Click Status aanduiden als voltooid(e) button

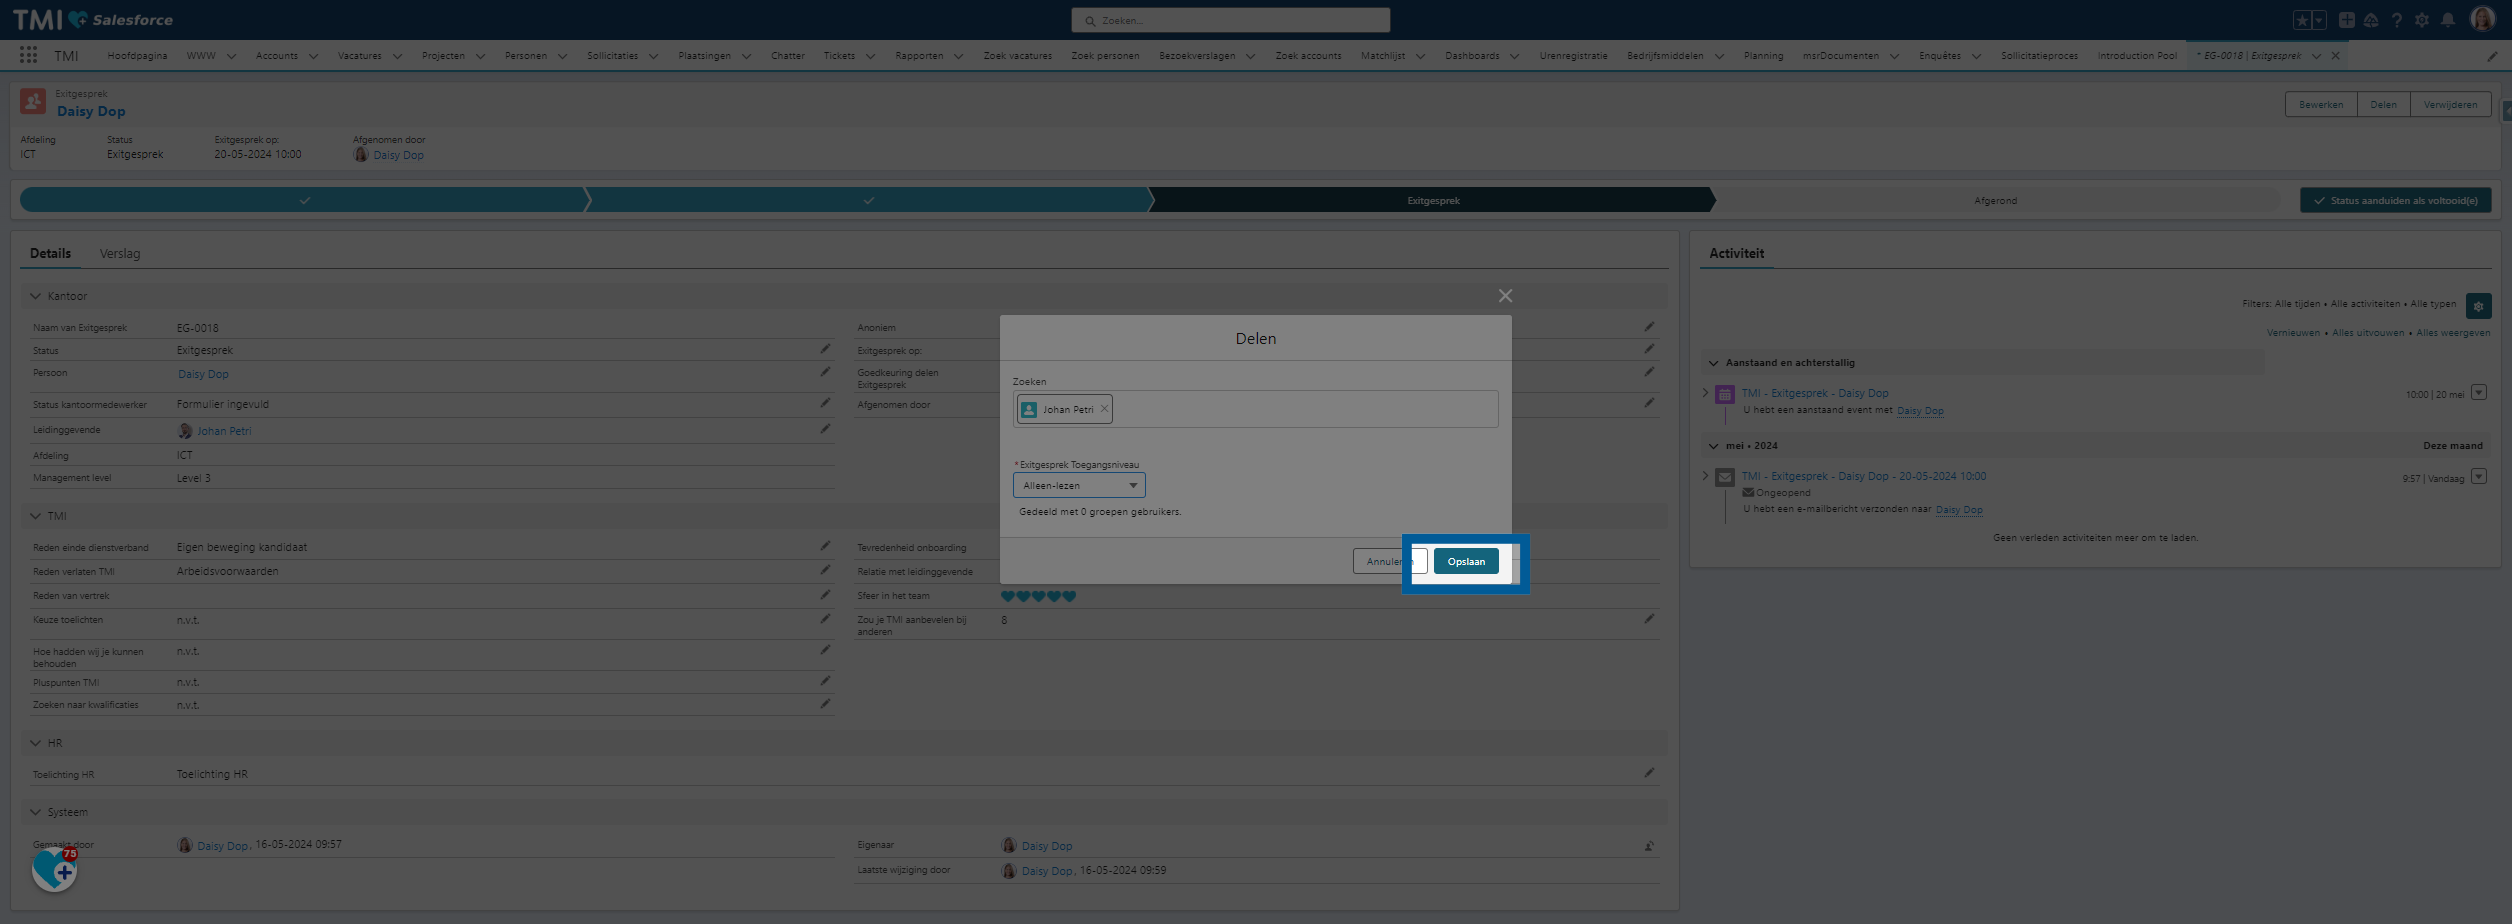2394,201
